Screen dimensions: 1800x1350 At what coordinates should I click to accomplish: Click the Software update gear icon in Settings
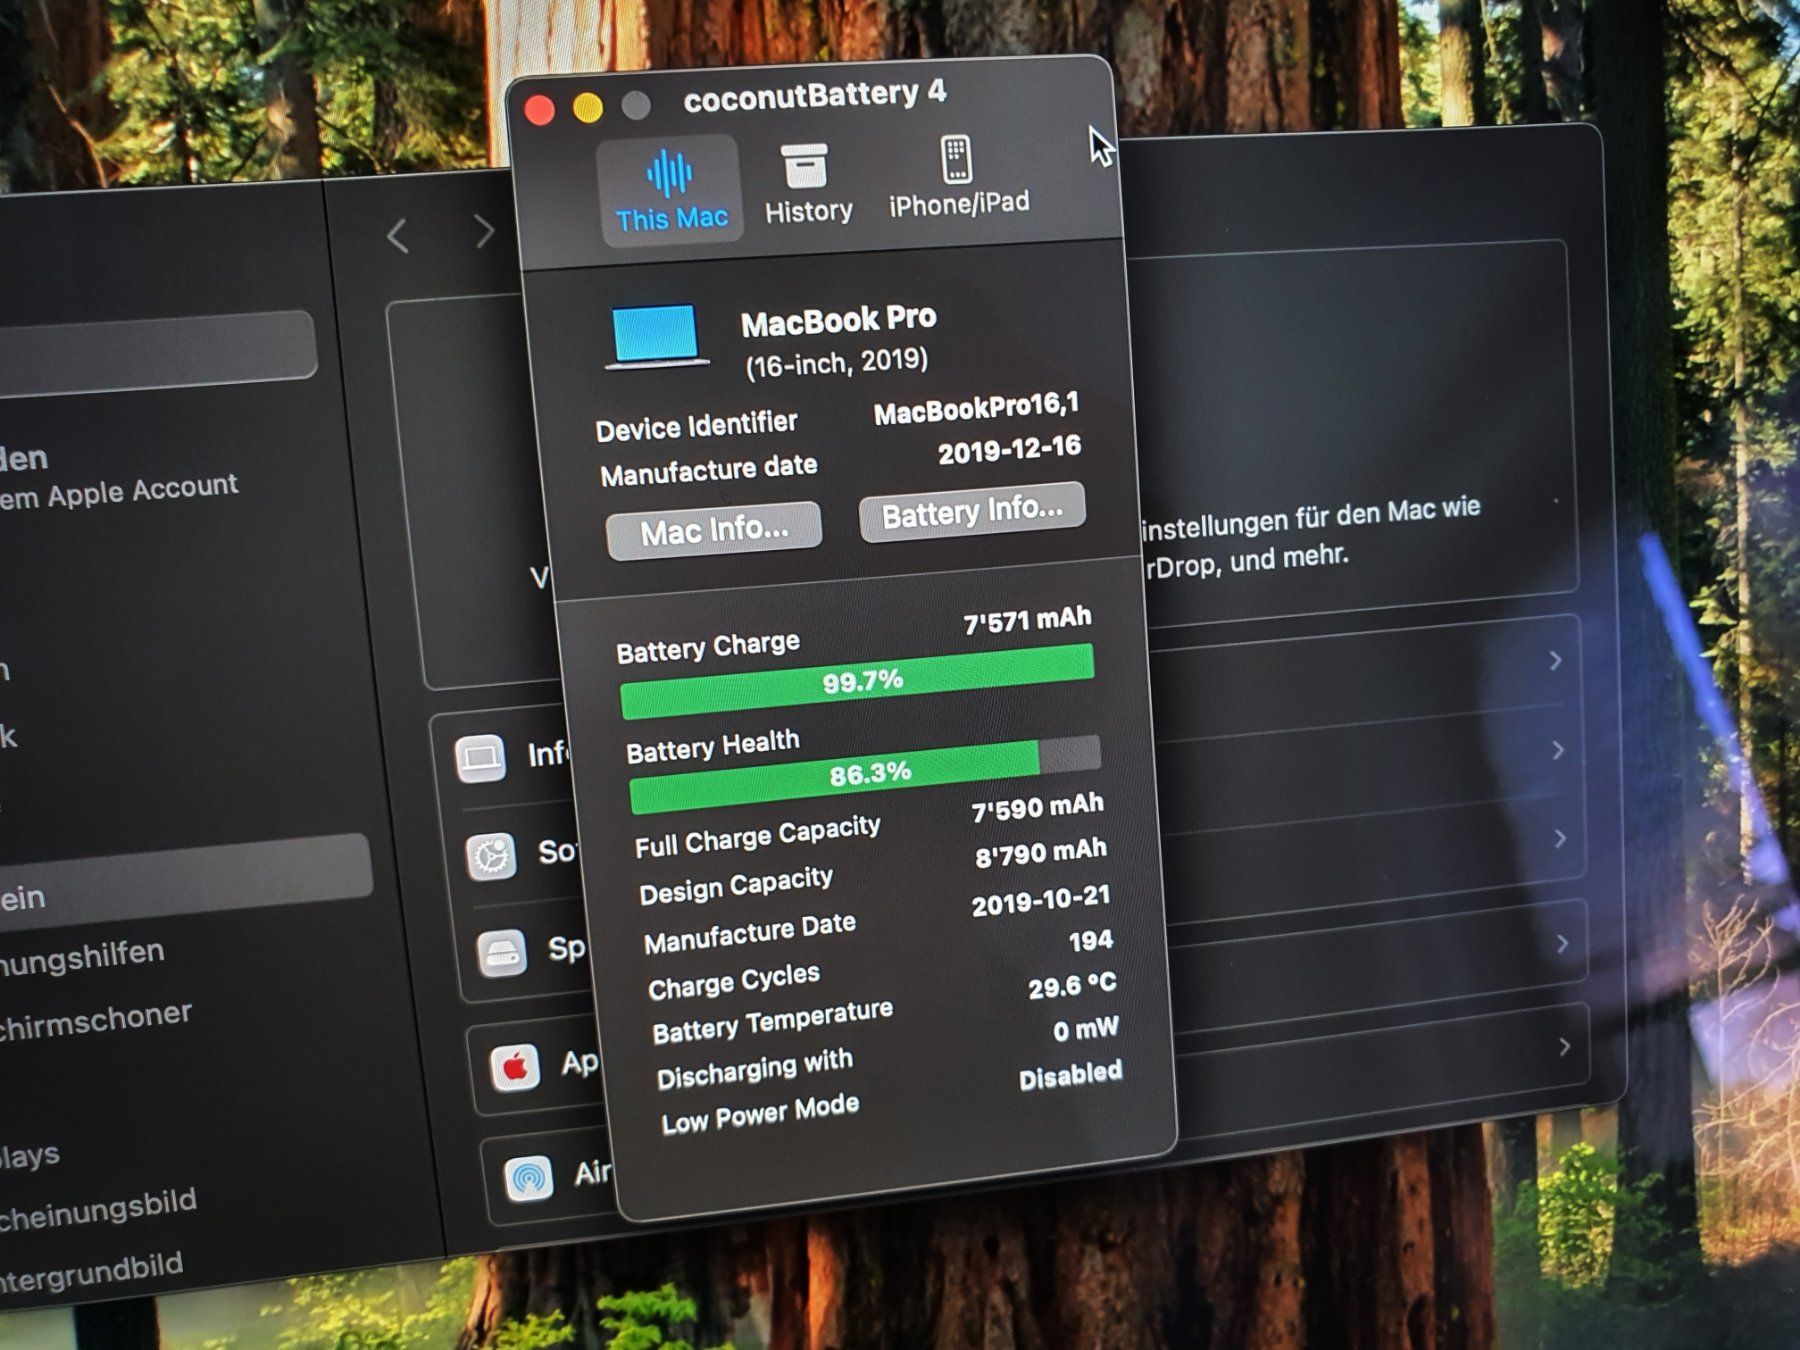(491, 856)
